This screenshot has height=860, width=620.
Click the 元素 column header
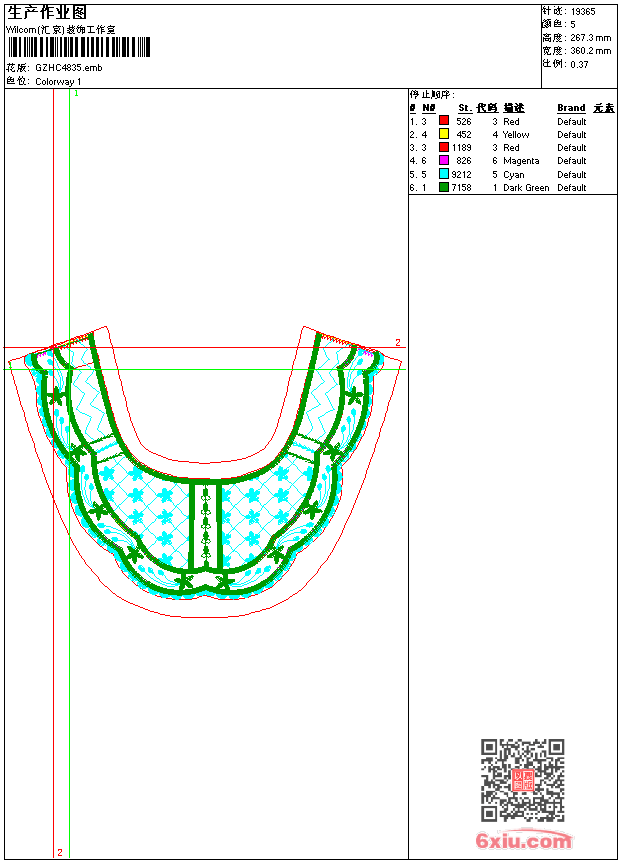click(x=604, y=108)
